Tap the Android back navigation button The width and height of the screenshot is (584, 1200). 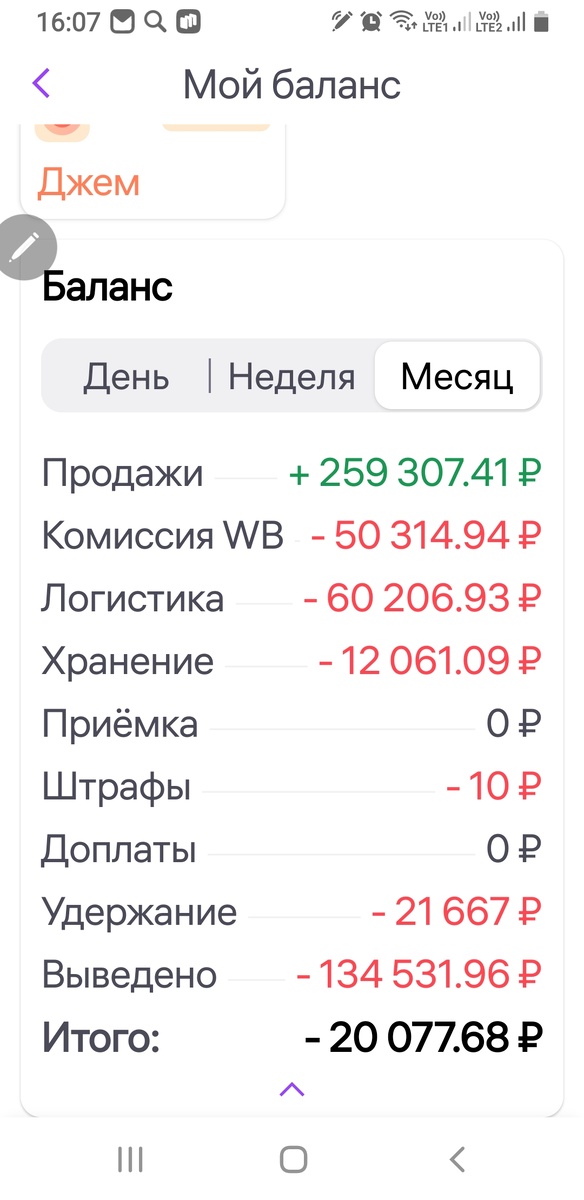[x=456, y=1159]
